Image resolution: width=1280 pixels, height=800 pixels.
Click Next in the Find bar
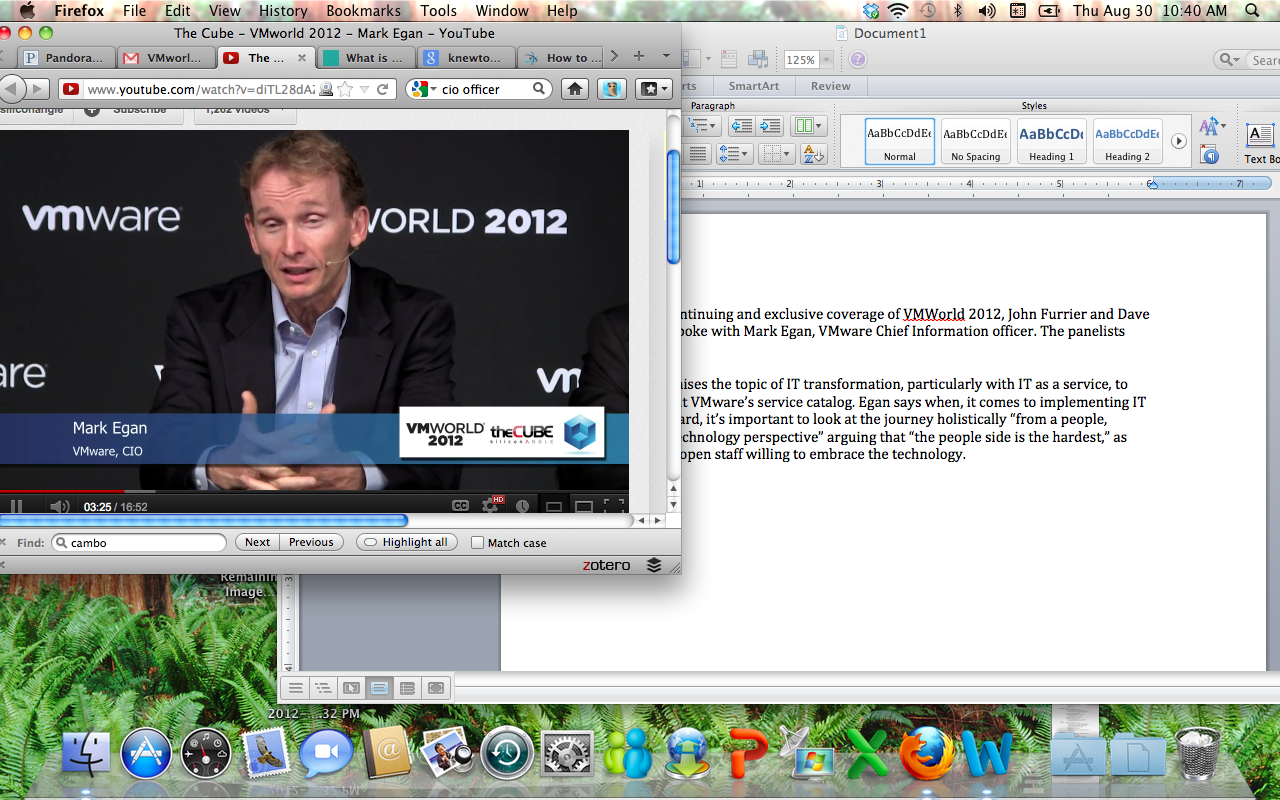257,542
